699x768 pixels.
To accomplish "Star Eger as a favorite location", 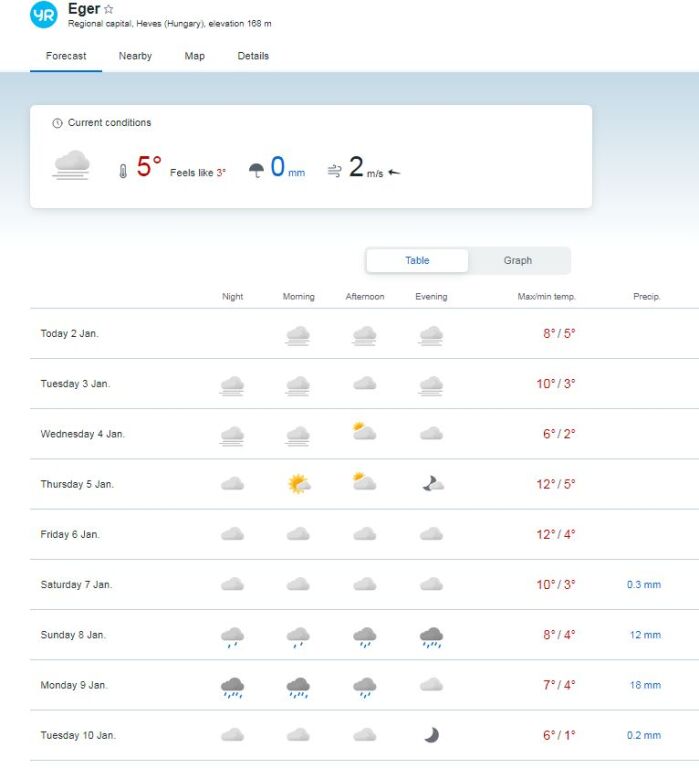I will (109, 9).
